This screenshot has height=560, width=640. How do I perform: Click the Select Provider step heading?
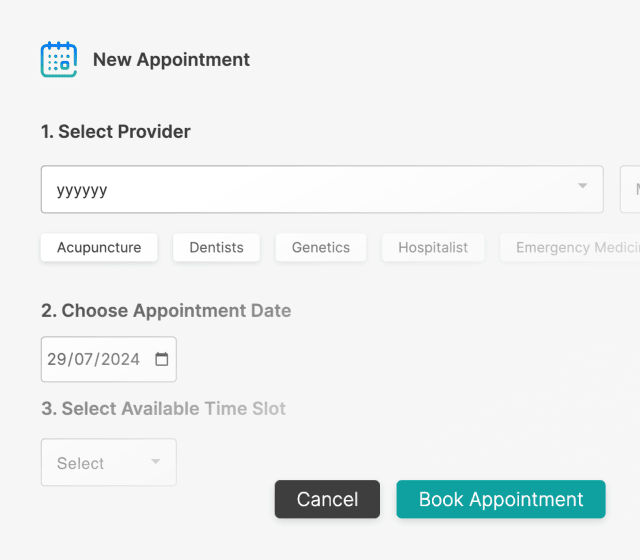point(116,131)
